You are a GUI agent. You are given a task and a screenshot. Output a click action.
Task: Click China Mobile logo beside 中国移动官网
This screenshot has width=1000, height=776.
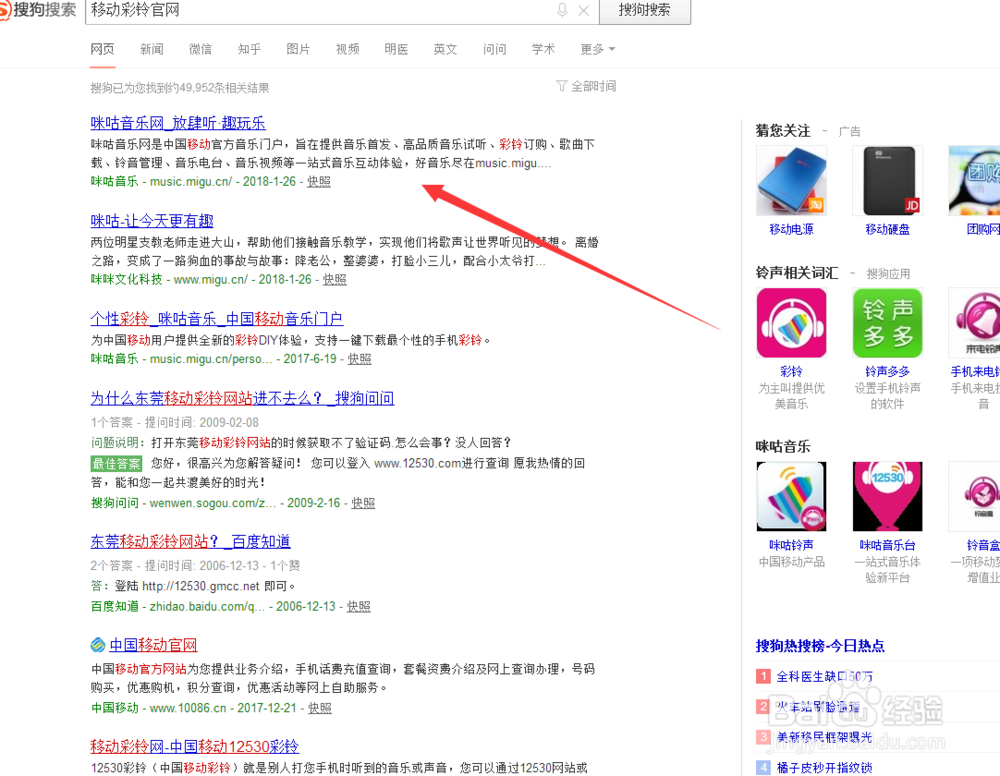tap(98, 645)
